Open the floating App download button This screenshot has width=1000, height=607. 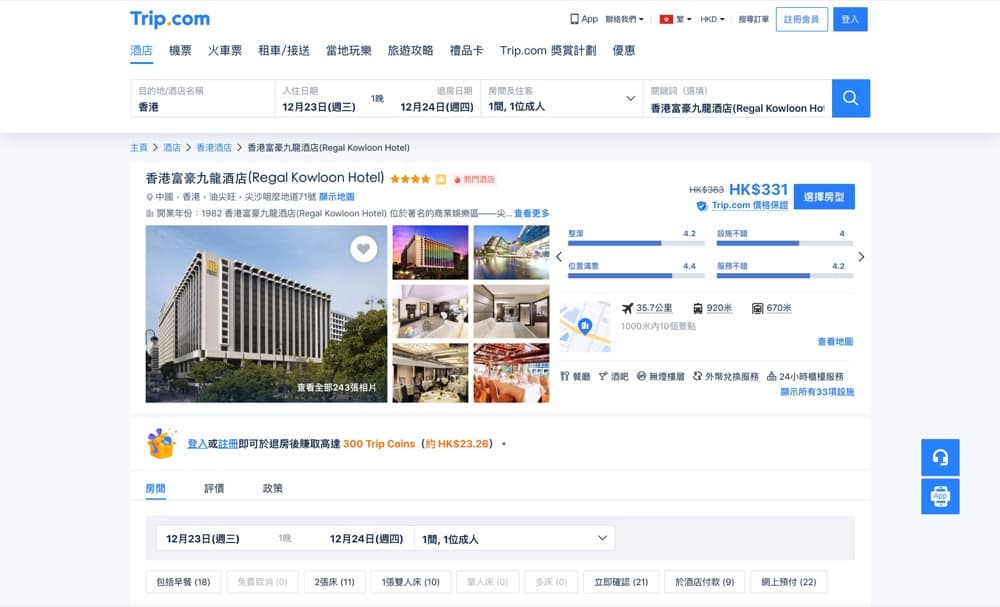point(940,496)
